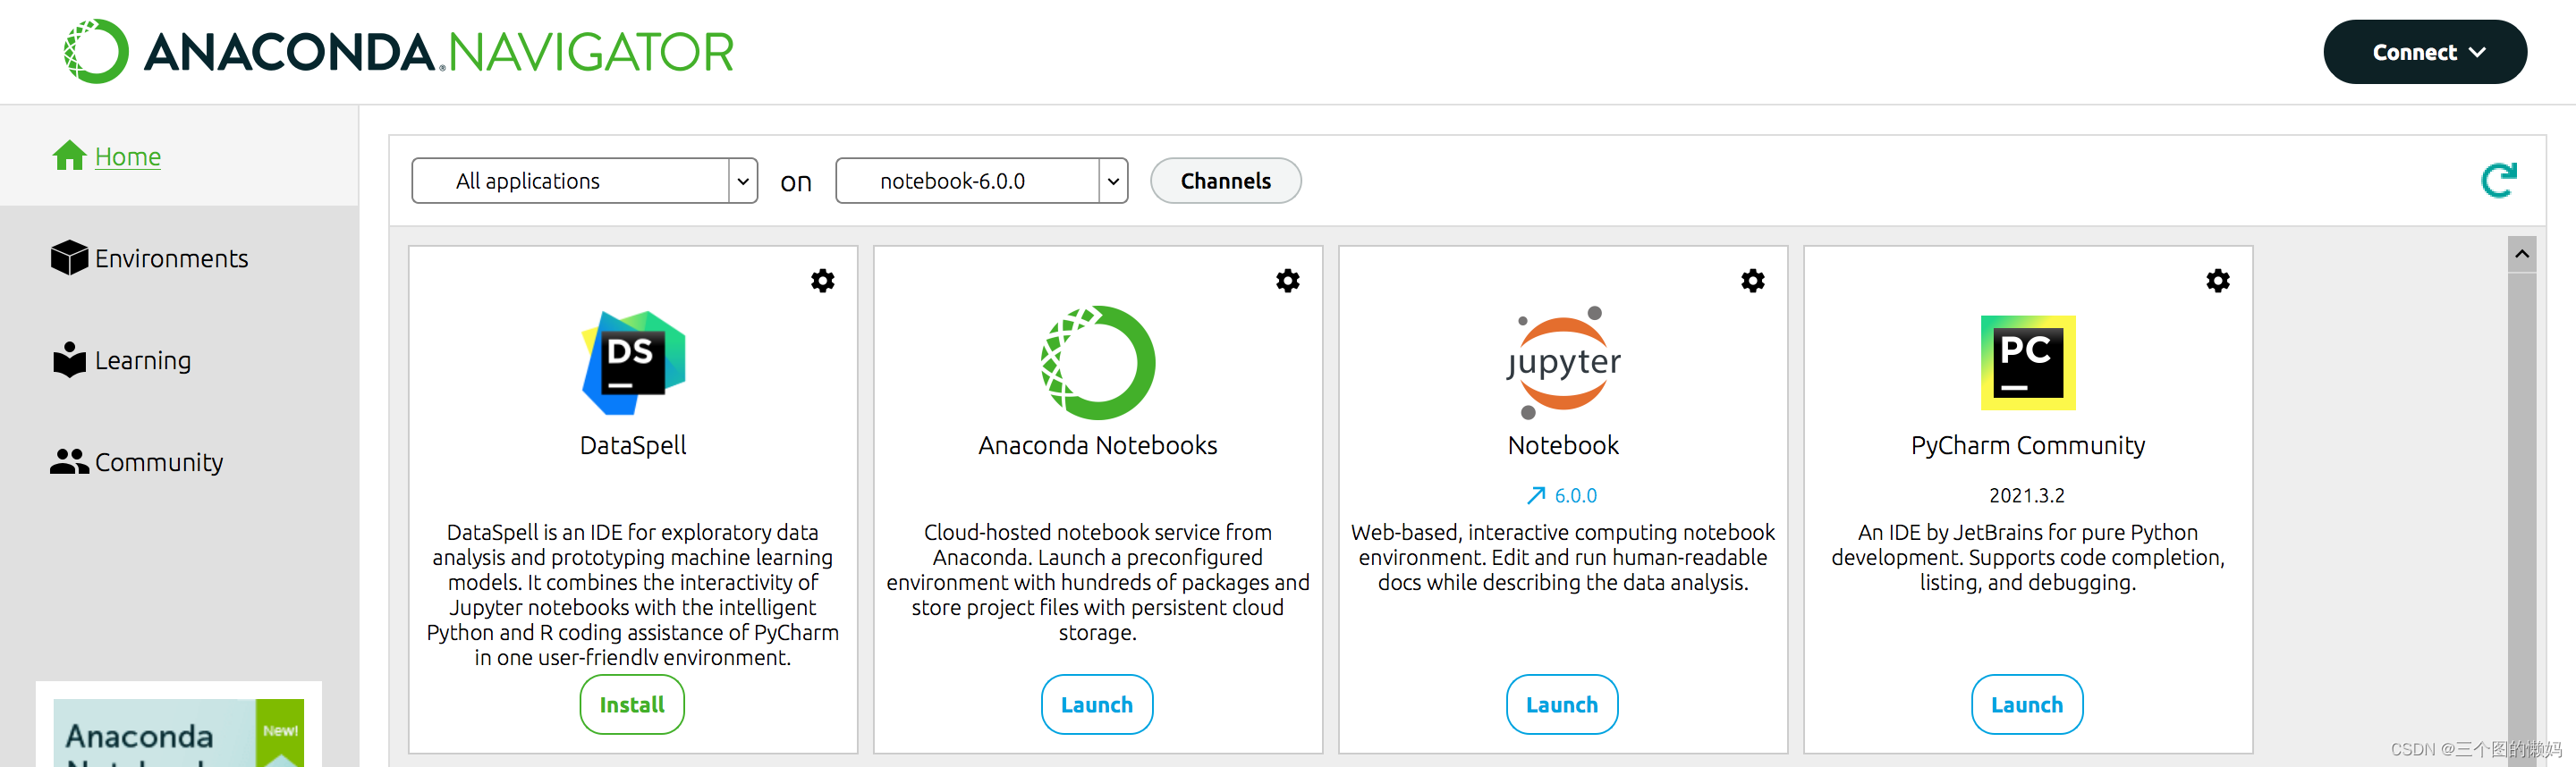2576x767 pixels.
Task: Open settings gear on Anaconda Notebooks card
Action: [1287, 281]
